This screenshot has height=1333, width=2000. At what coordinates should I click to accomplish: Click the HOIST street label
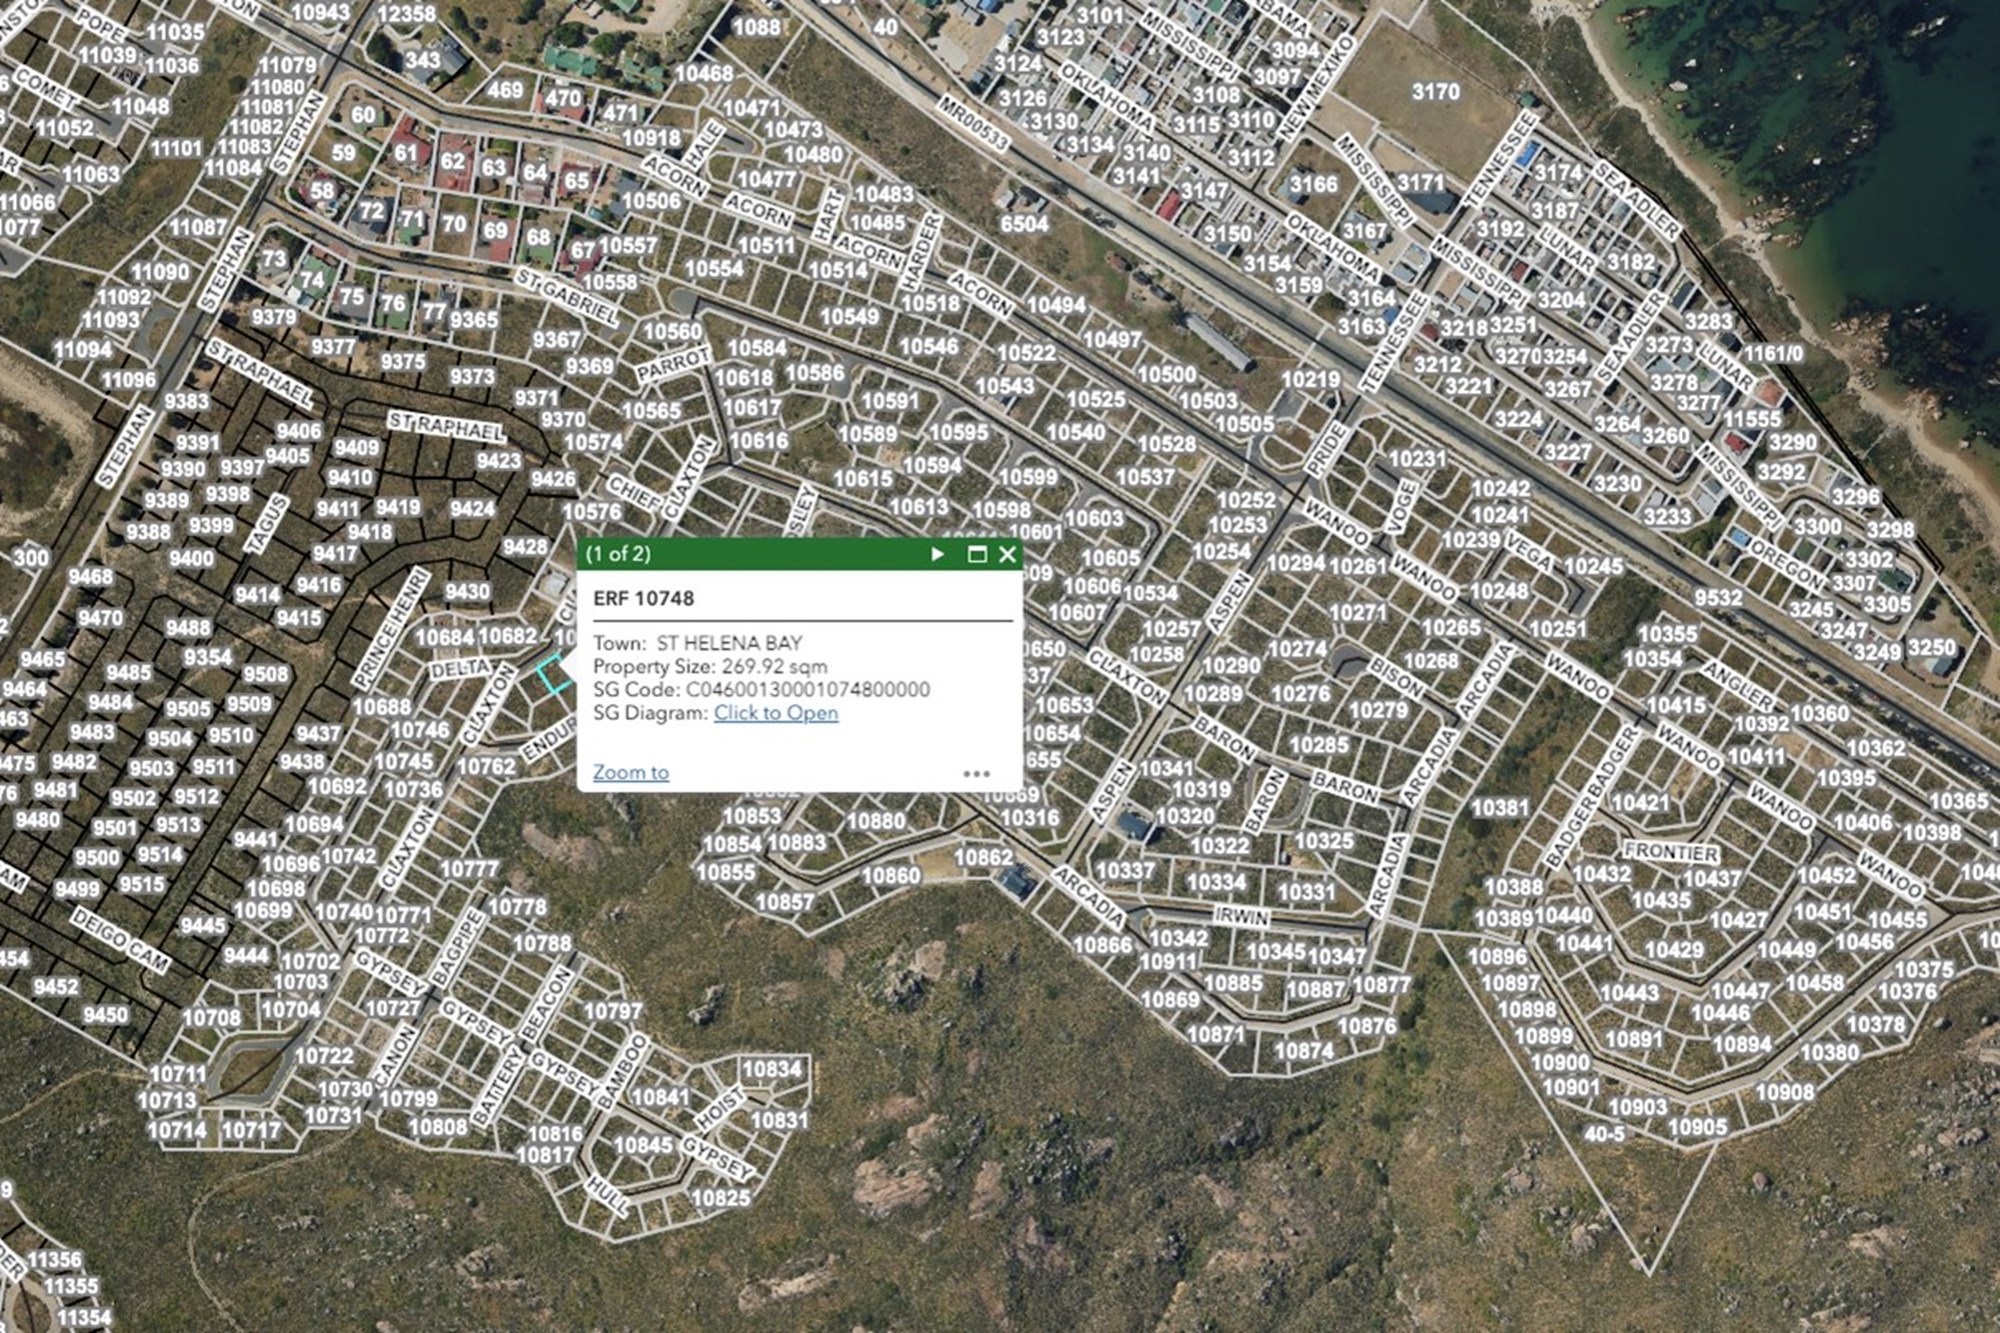coord(721,1108)
